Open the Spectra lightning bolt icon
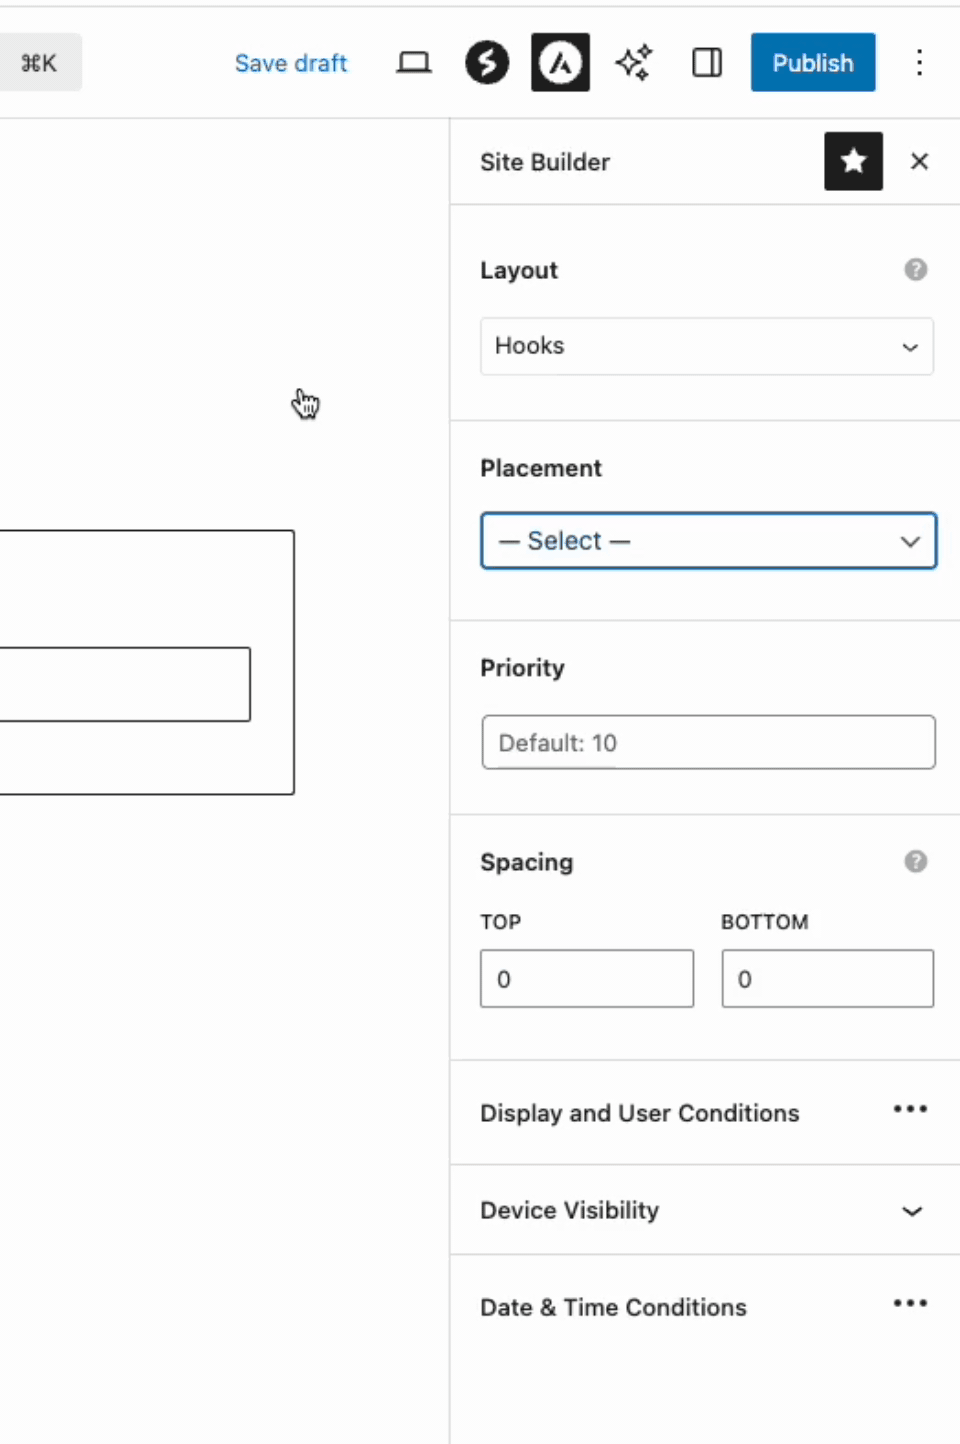This screenshot has width=960, height=1444. coord(487,63)
